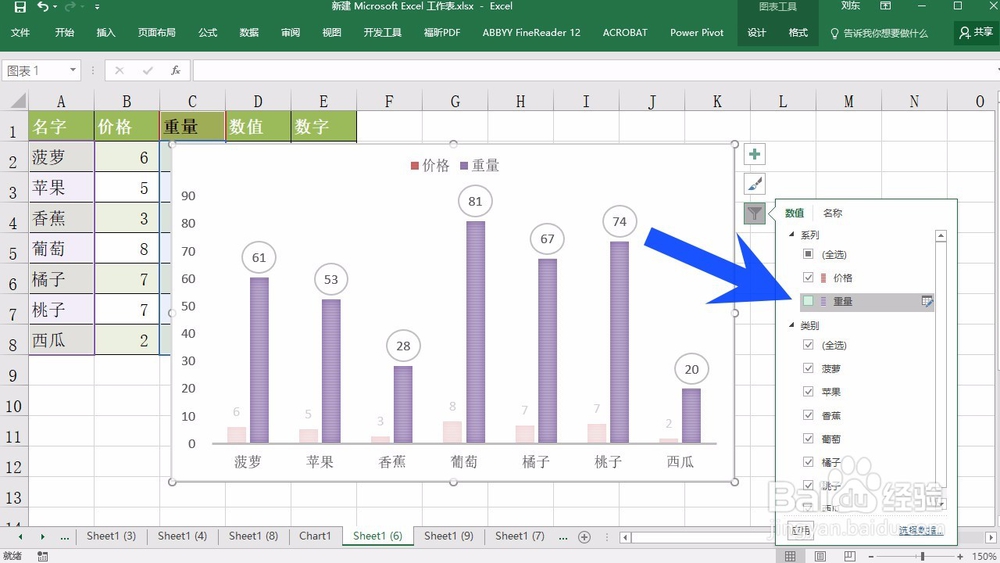The width and height of the screenshot is (1000, 563).
Task: Show more sheet tabs via the right ellipsis
Action: point(562,537)
